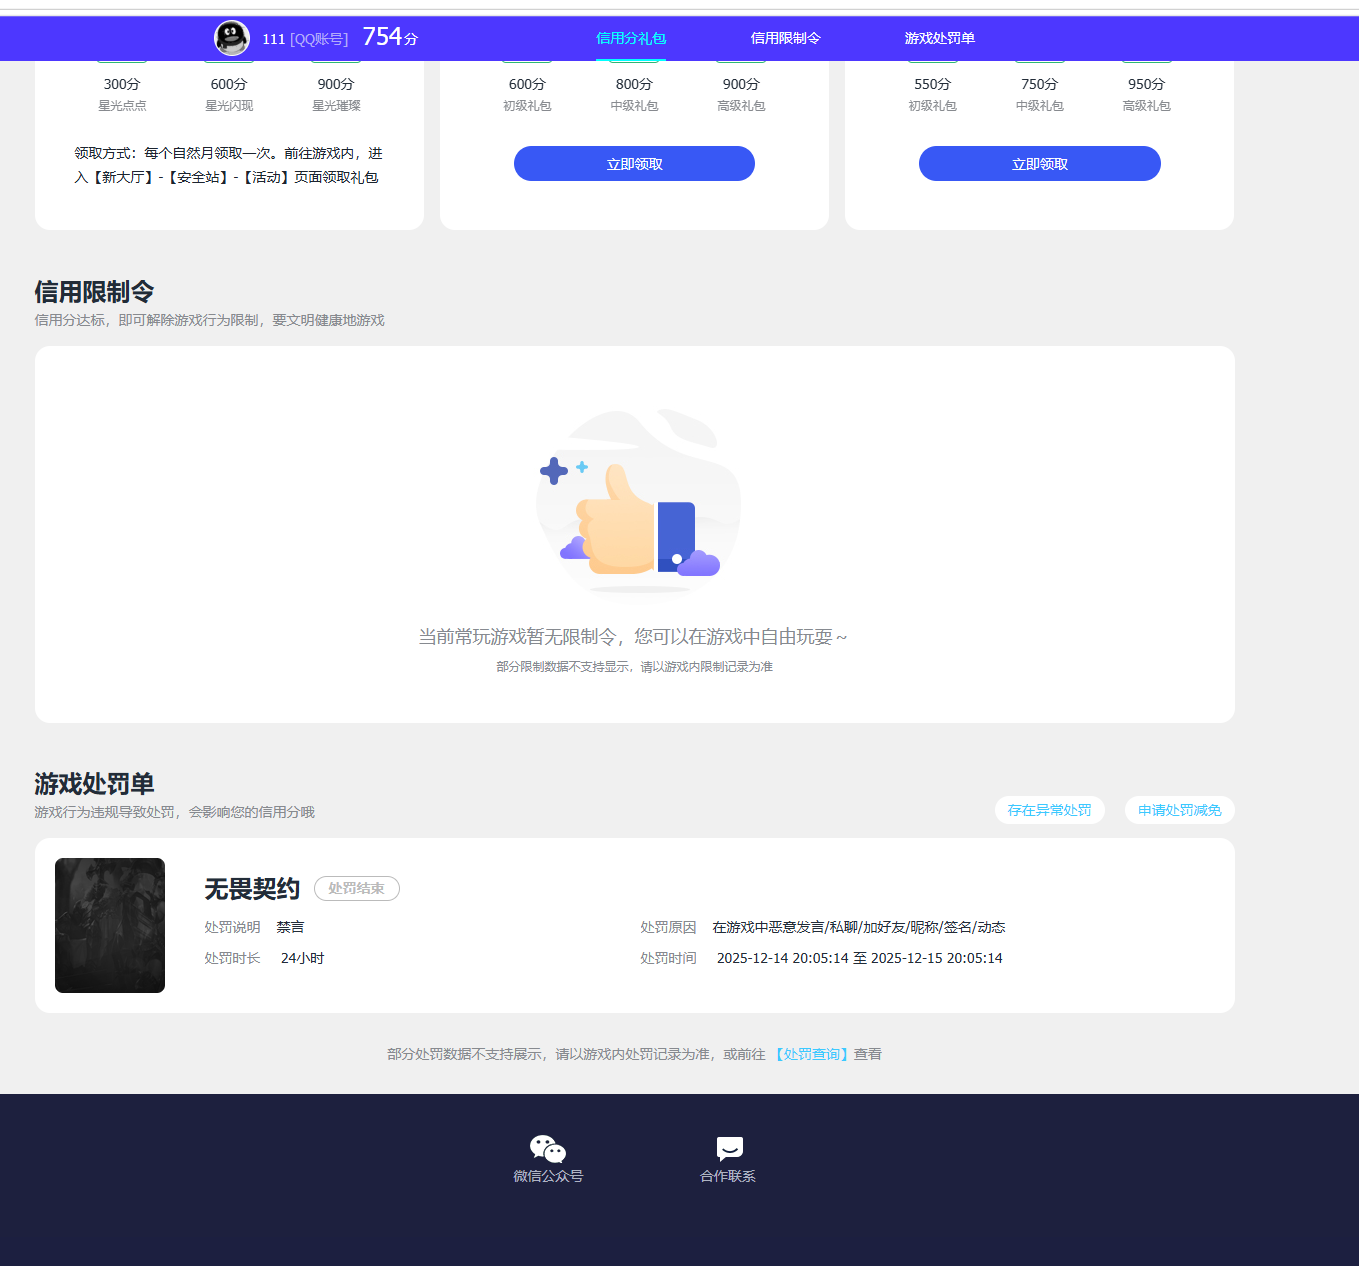Screen dimensions: 1359x1266
Task: Open the 无畏契约 game cover thumbnail
Action: click(110, 925)
